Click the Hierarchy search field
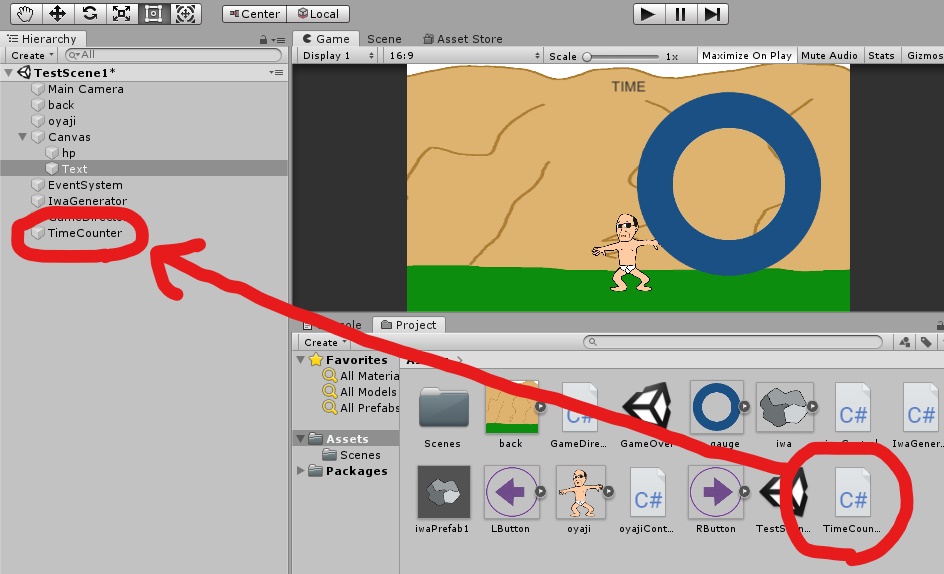This screenshot has width=944, height=574. click(x=173, y=55)
